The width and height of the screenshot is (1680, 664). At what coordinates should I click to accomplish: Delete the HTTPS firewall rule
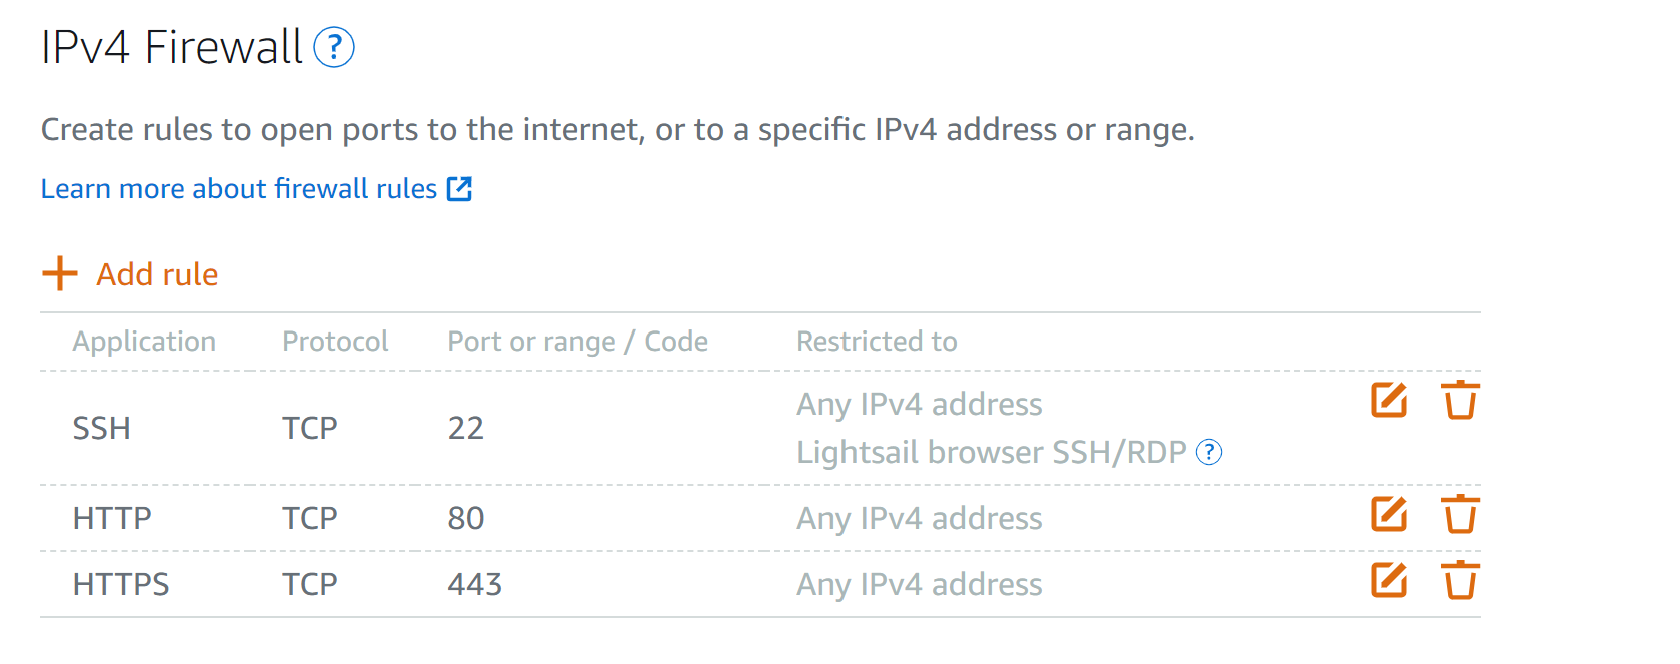[1459, 581]
